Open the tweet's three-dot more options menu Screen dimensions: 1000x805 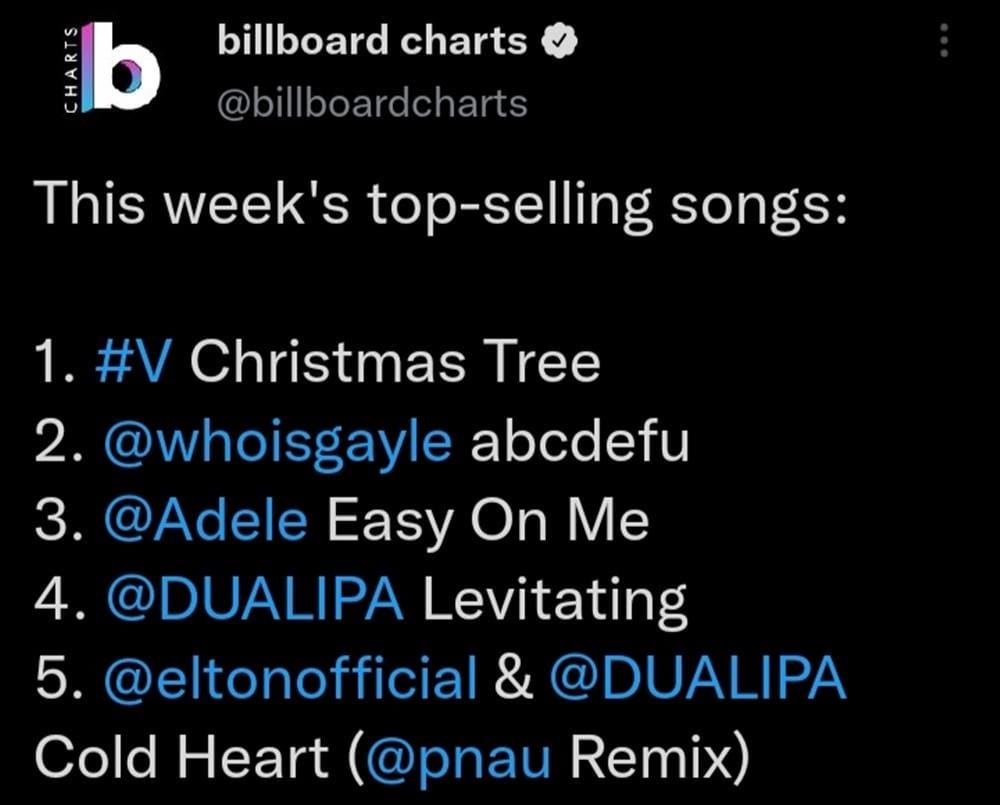click(x=944, y=42)
